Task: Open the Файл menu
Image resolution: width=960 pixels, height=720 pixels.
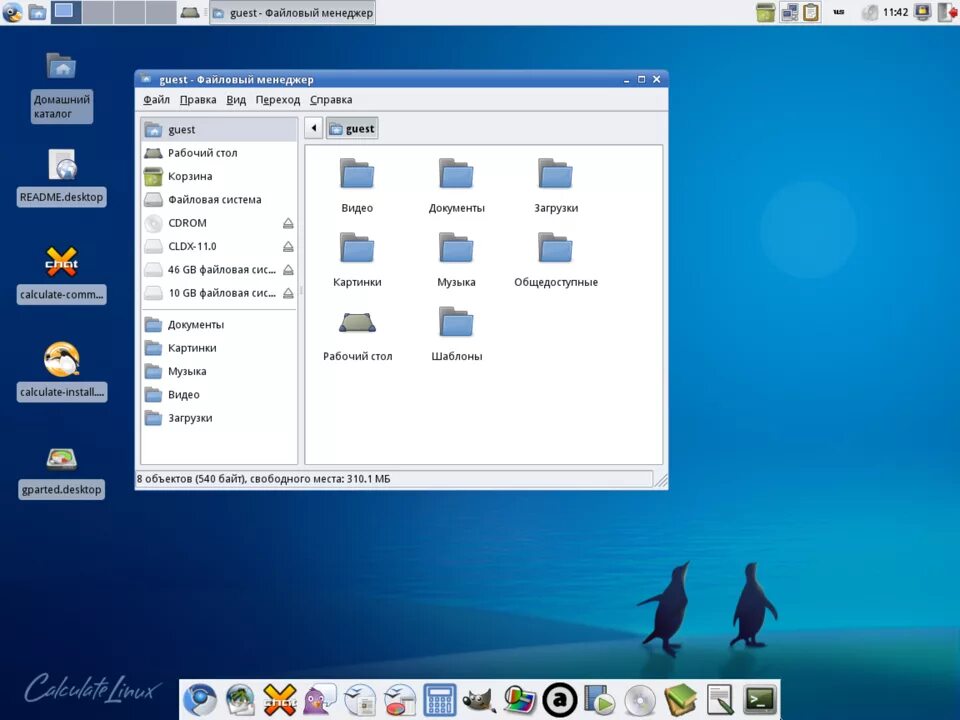Action: tap(156, 100)
